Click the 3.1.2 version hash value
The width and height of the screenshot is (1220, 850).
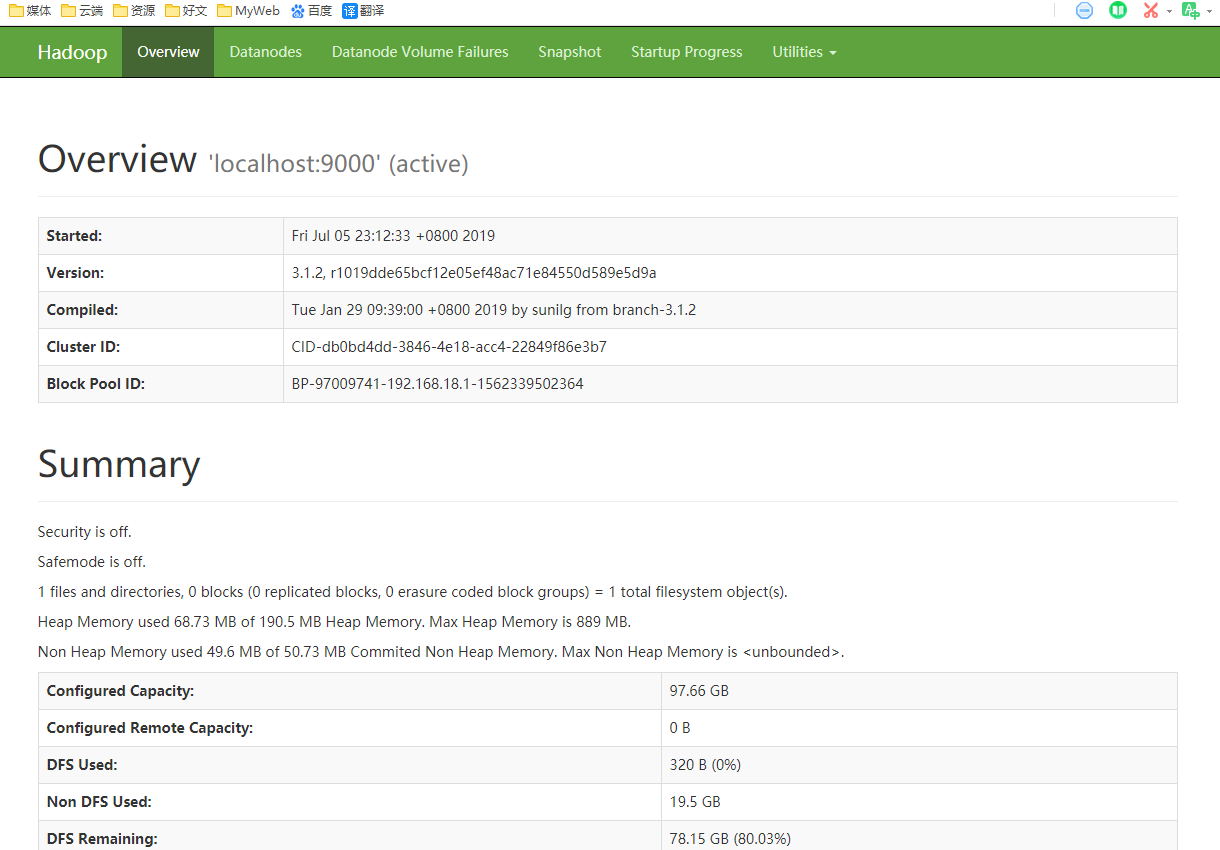(474, 273)
